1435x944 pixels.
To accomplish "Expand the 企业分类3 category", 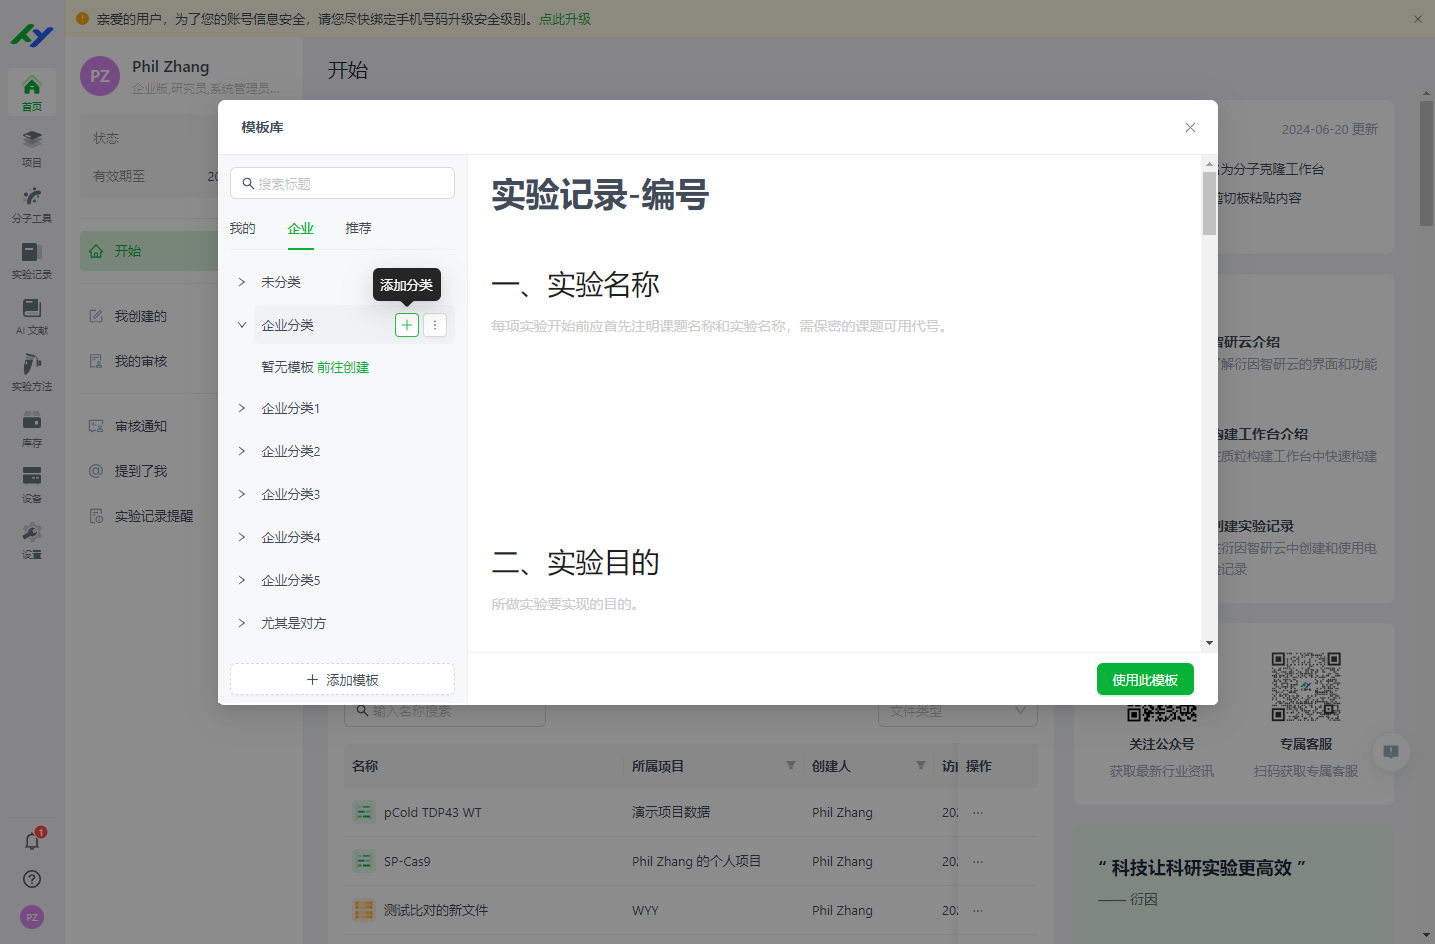I will point(242,494).
